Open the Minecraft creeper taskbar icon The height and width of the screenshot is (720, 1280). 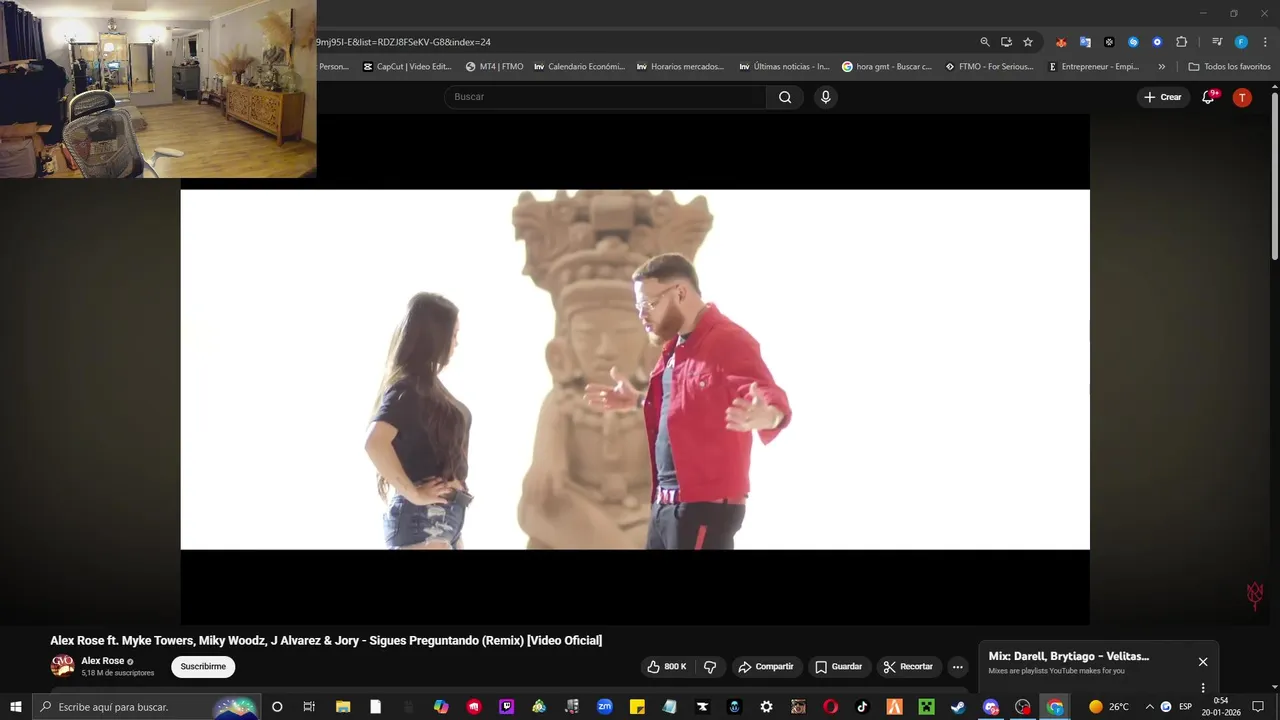926,707
